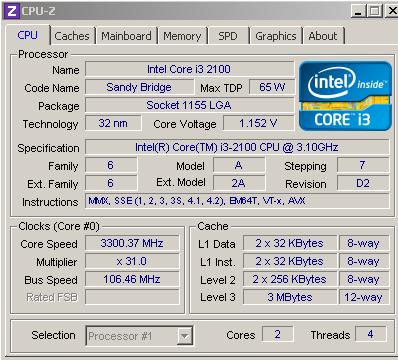
Task: Click the Stepping value '7'
Action: point(363,165)
